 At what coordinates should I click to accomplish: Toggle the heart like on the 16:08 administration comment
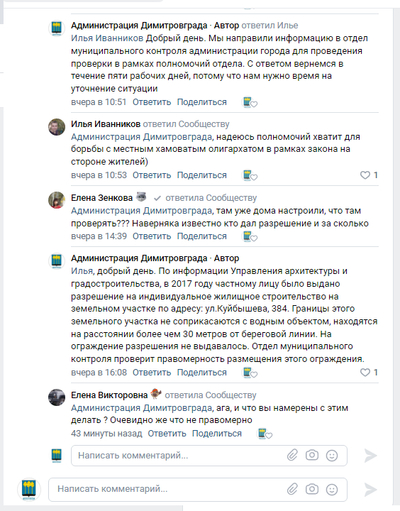point(365,372)
